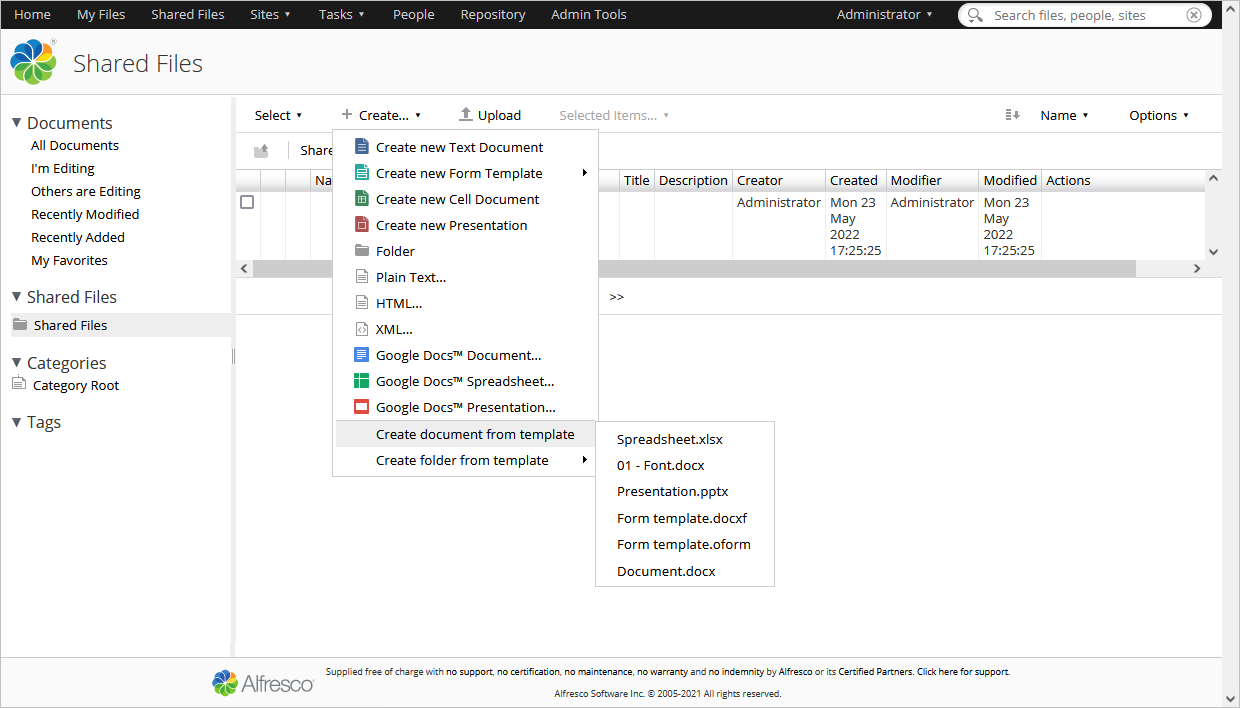
Task: Open the Recently Modified filter link
Action: [x=85, y=214]
